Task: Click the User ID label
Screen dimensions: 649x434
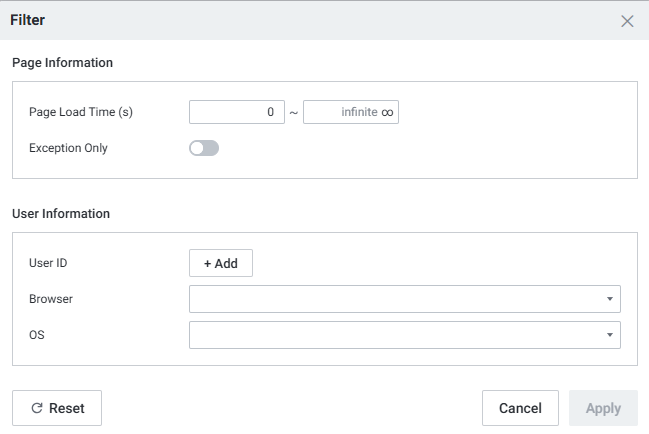Action: click(48, 263)
